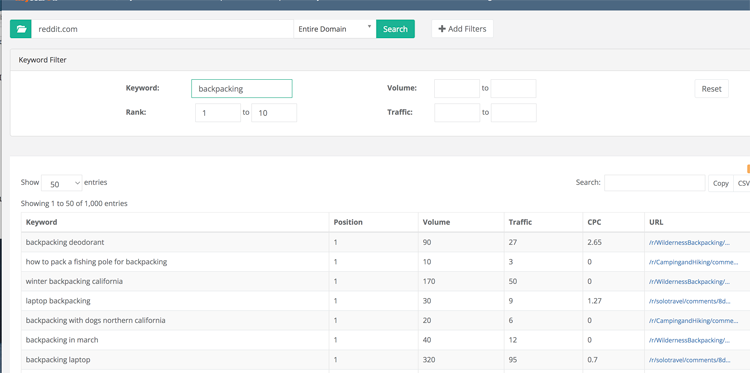
Task: Click the green folder icon button
Action: point(21,29)
